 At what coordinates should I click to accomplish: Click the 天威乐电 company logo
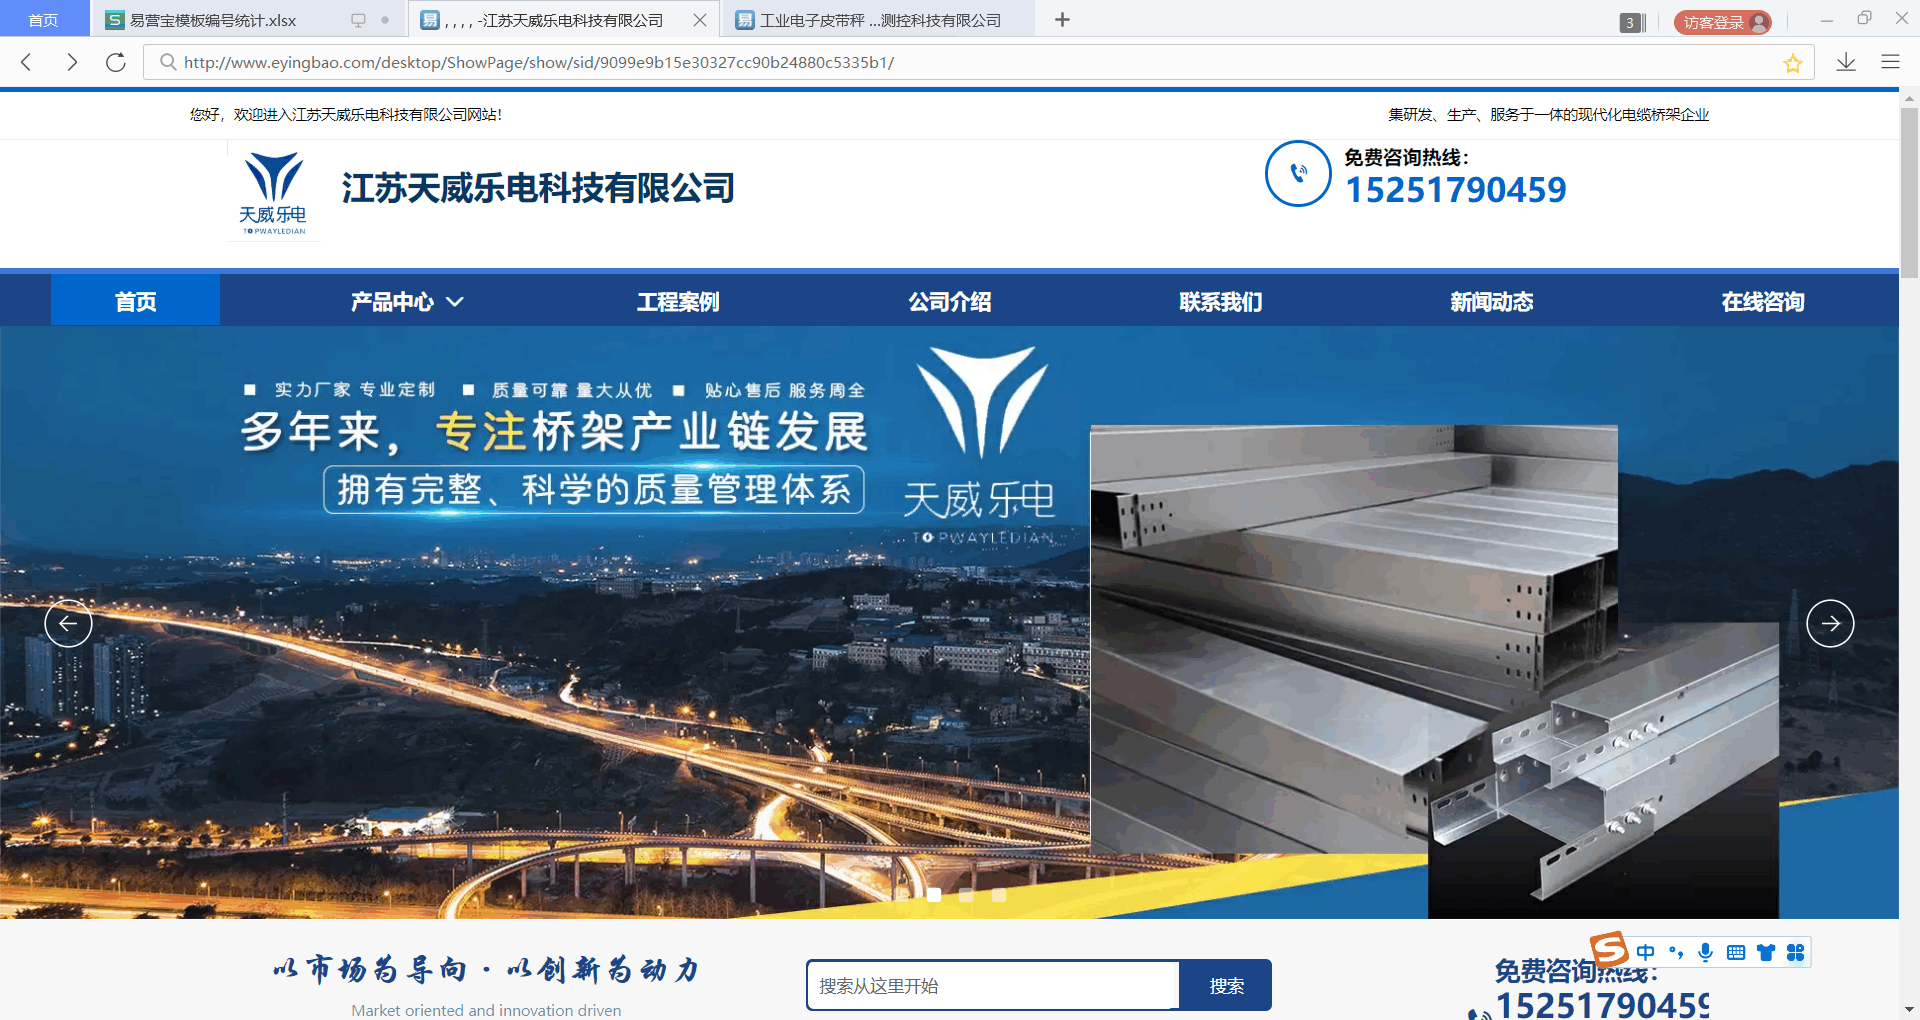coord(273,193)
